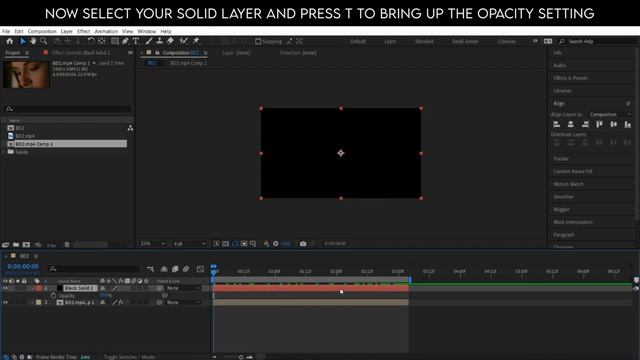This screenshot has height=360, width=640.
Task: Hide the B02.mp4 layer eye
Action: 5,302
